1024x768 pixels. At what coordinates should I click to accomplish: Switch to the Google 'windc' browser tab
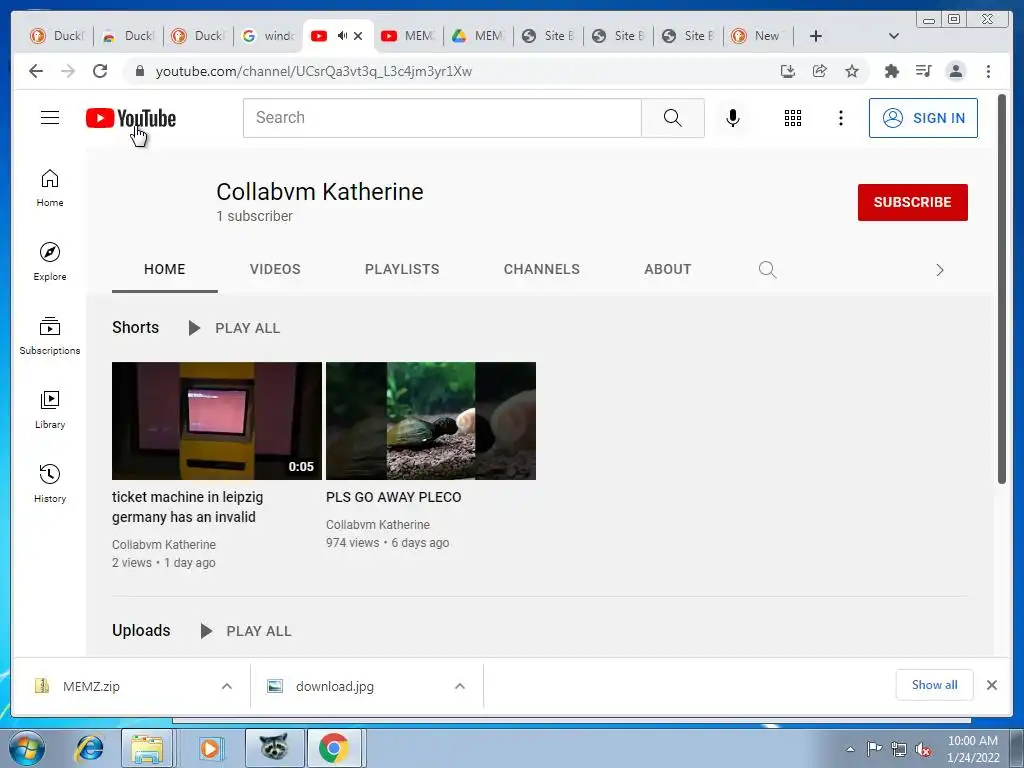[268, 36]
